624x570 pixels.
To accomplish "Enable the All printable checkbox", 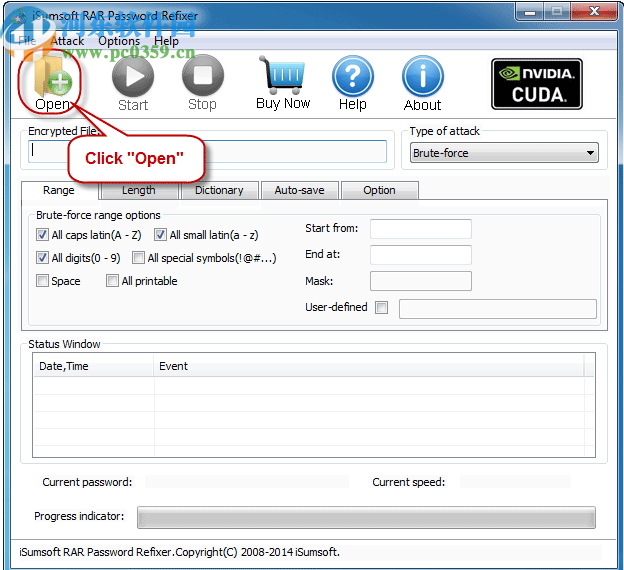I will [112, 281].
